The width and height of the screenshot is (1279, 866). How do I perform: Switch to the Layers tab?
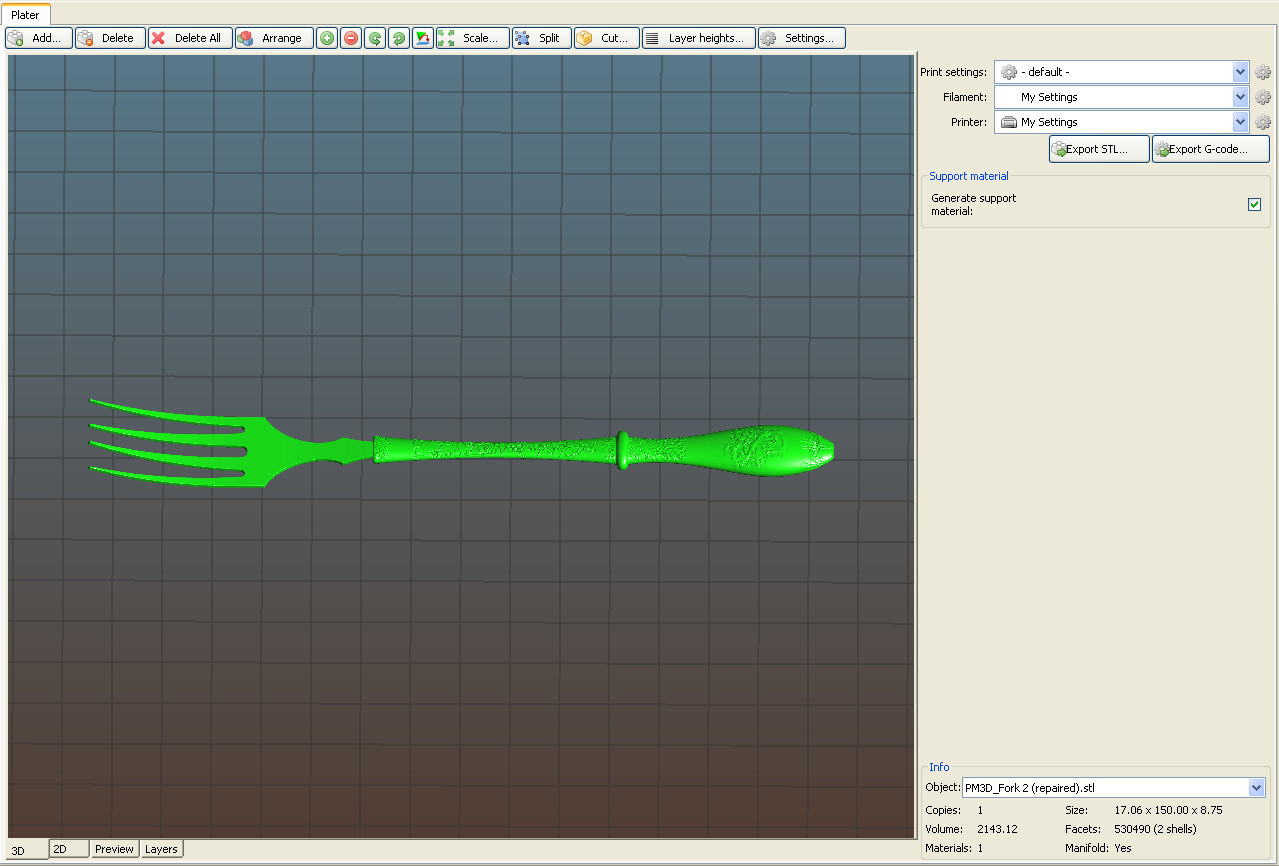click(161, 848)
